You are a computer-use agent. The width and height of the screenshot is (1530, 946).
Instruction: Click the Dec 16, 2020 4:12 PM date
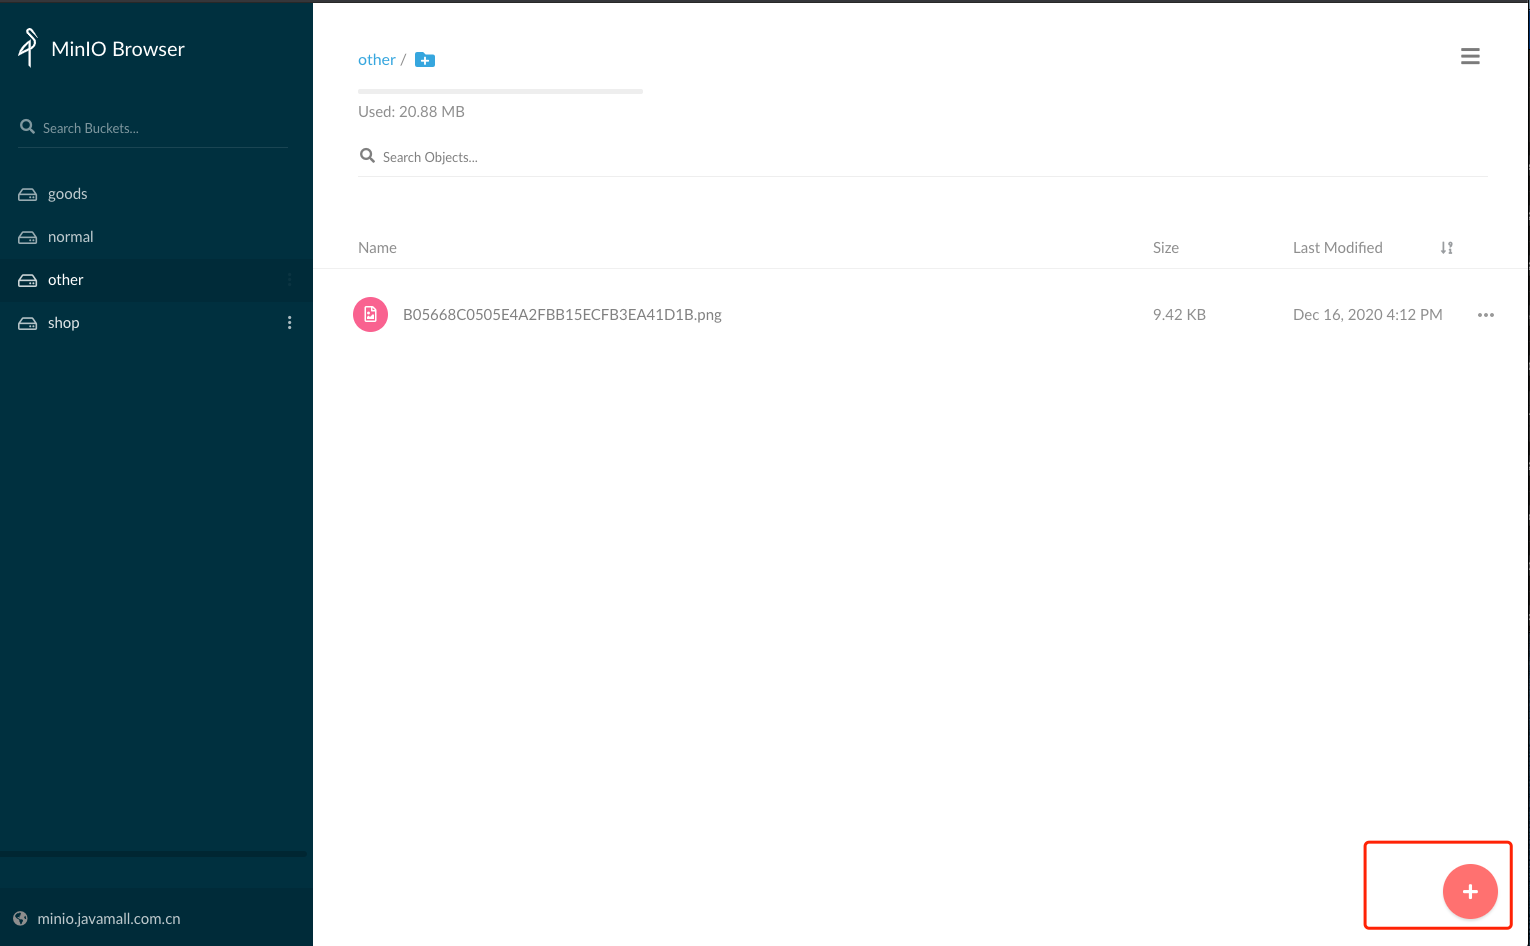[1367, 315]
